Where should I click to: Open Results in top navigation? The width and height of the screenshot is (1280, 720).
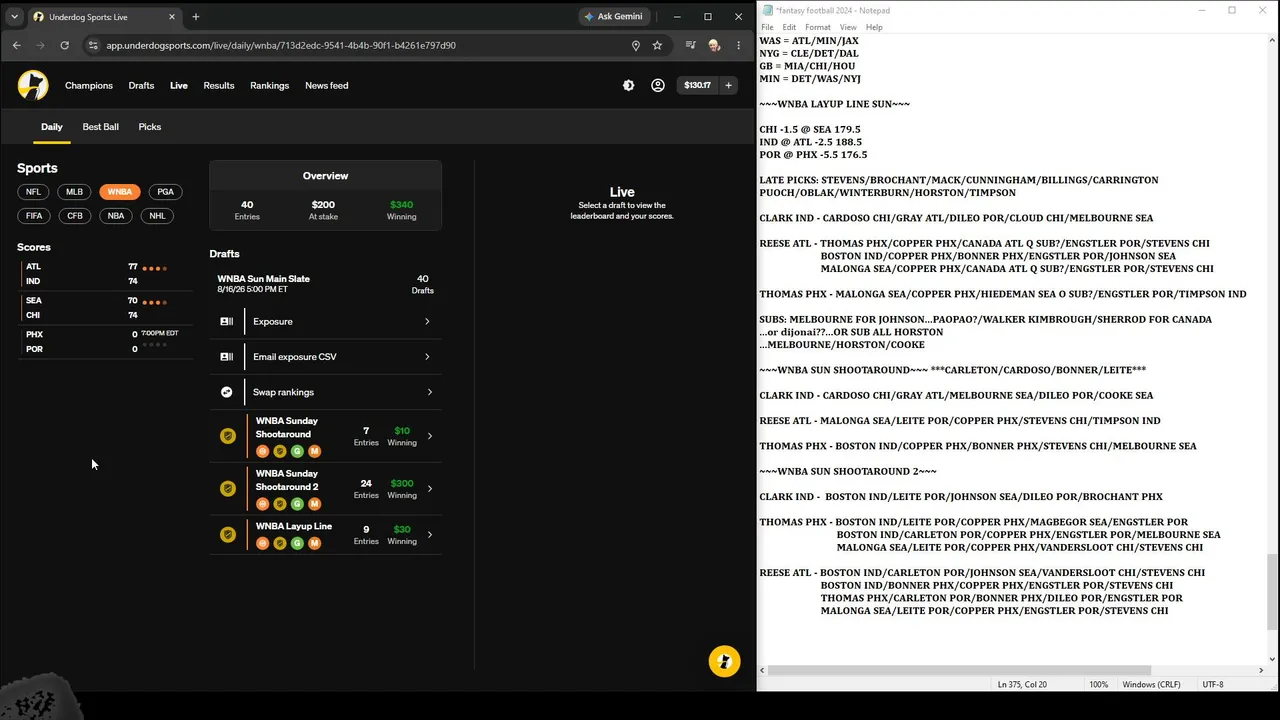pos(219,85)
